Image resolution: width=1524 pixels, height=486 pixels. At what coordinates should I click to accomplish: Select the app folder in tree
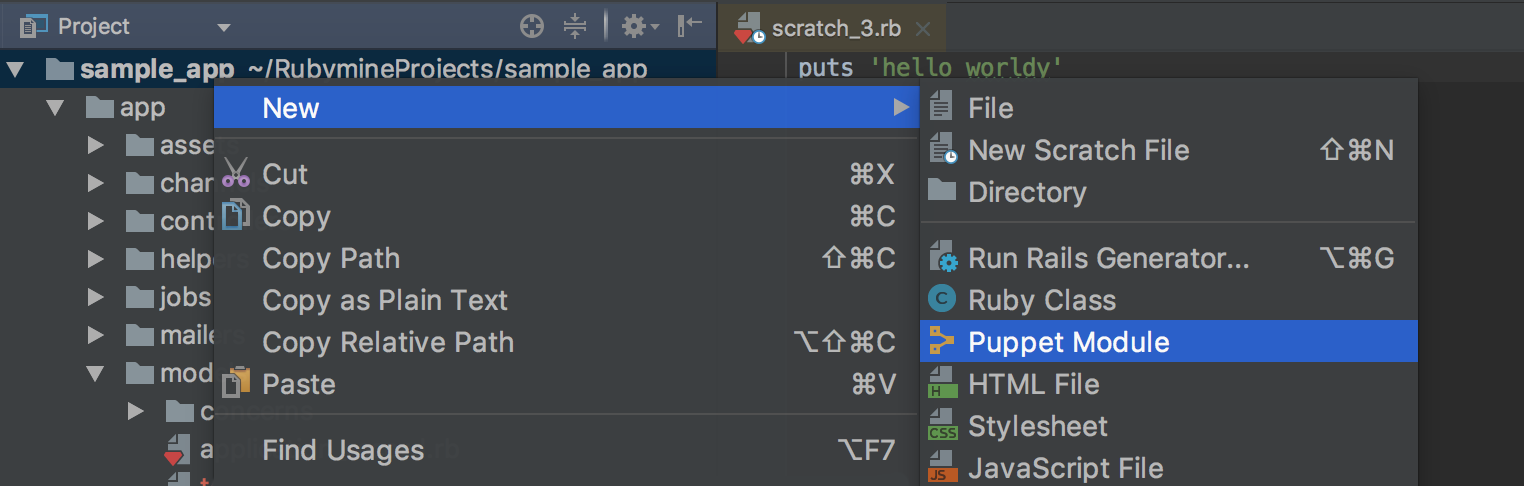click(142, 108)
